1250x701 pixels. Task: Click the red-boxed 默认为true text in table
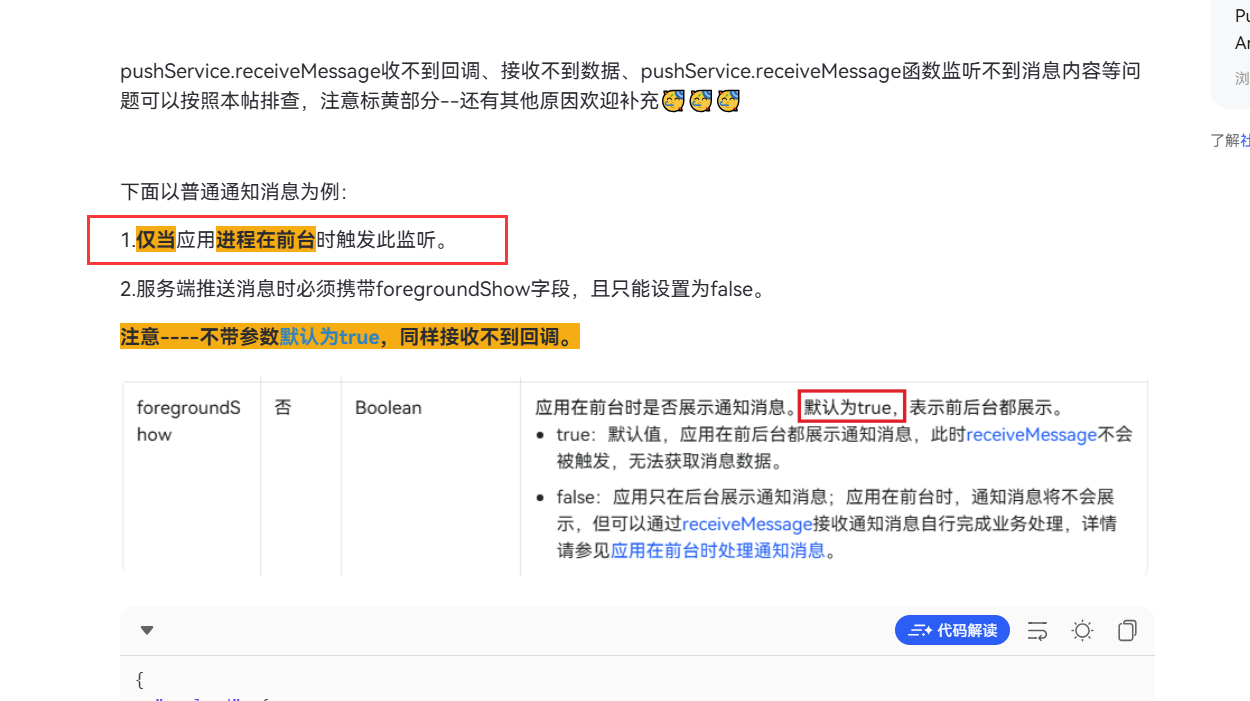(851, 407)
